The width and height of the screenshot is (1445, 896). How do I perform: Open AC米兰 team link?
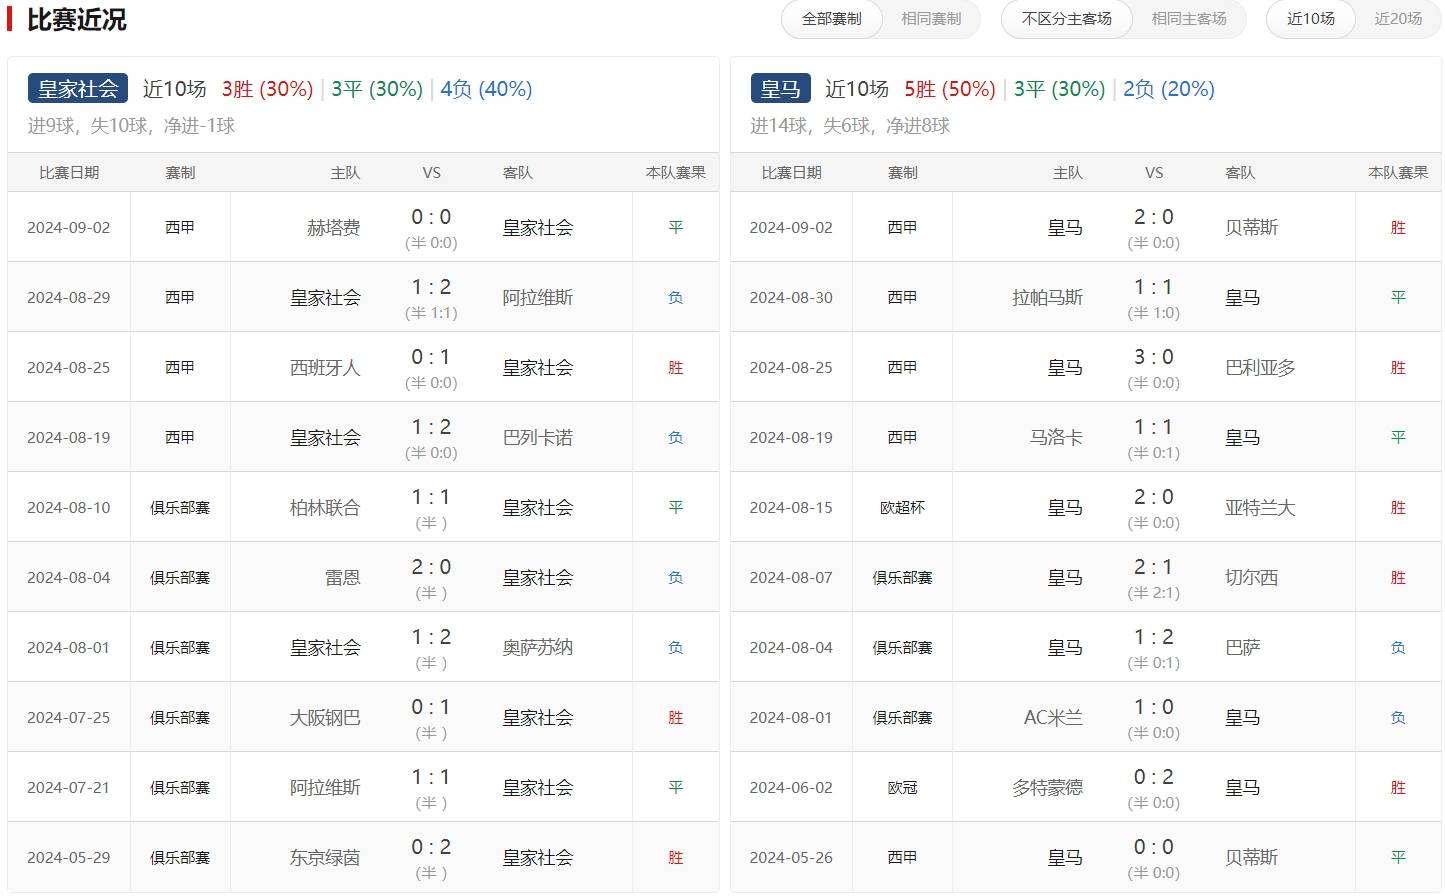coord(1054,718)
